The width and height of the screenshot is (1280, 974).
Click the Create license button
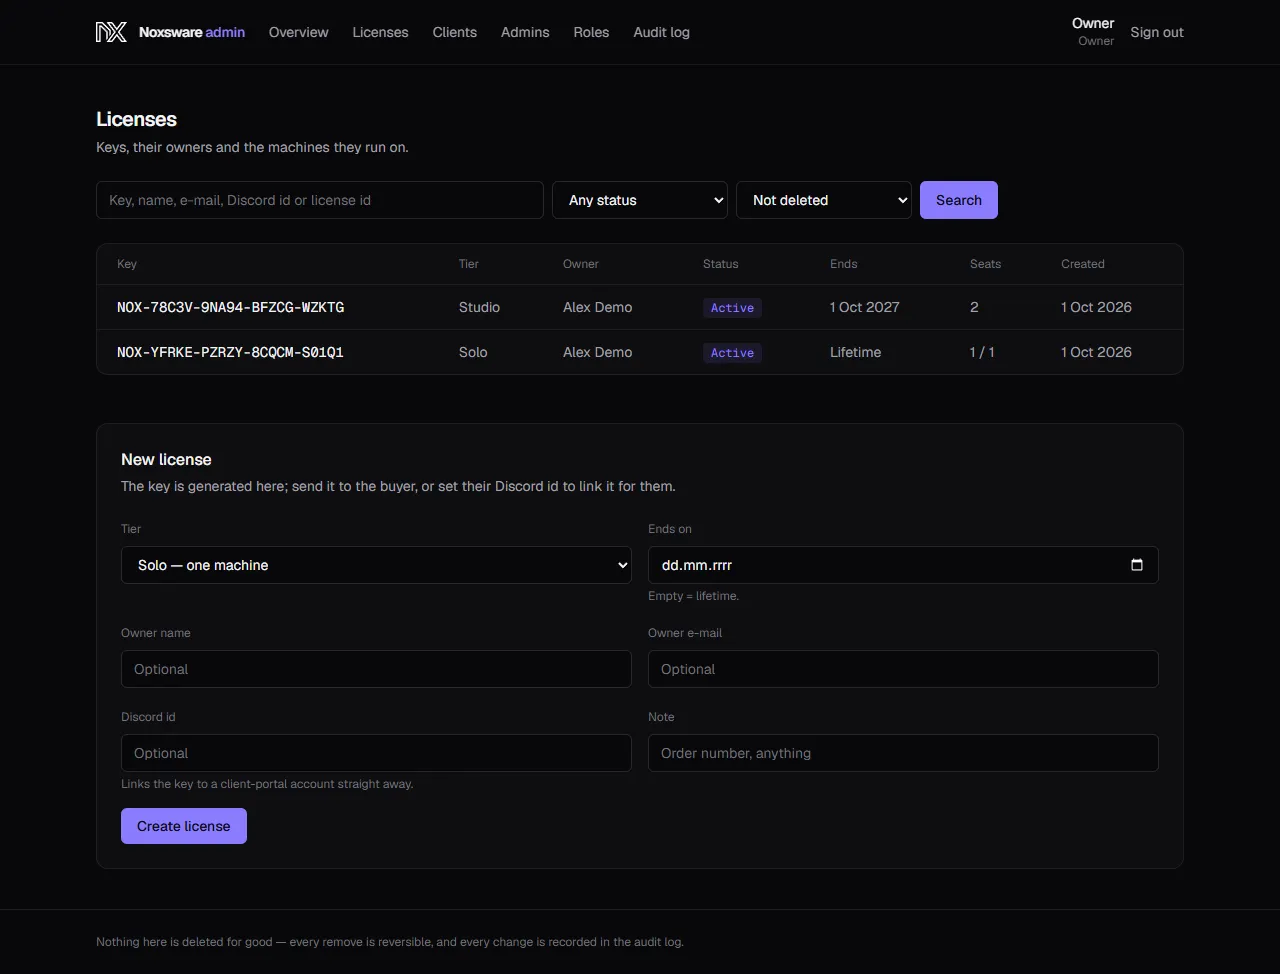click(184, 826)
